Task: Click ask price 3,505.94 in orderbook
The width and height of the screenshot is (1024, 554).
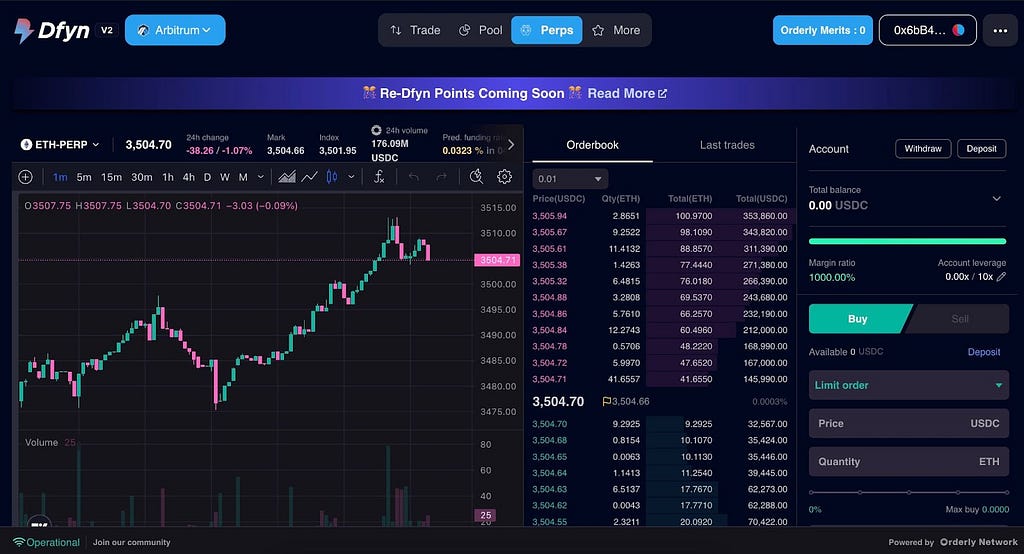Action: pos(549,216)
